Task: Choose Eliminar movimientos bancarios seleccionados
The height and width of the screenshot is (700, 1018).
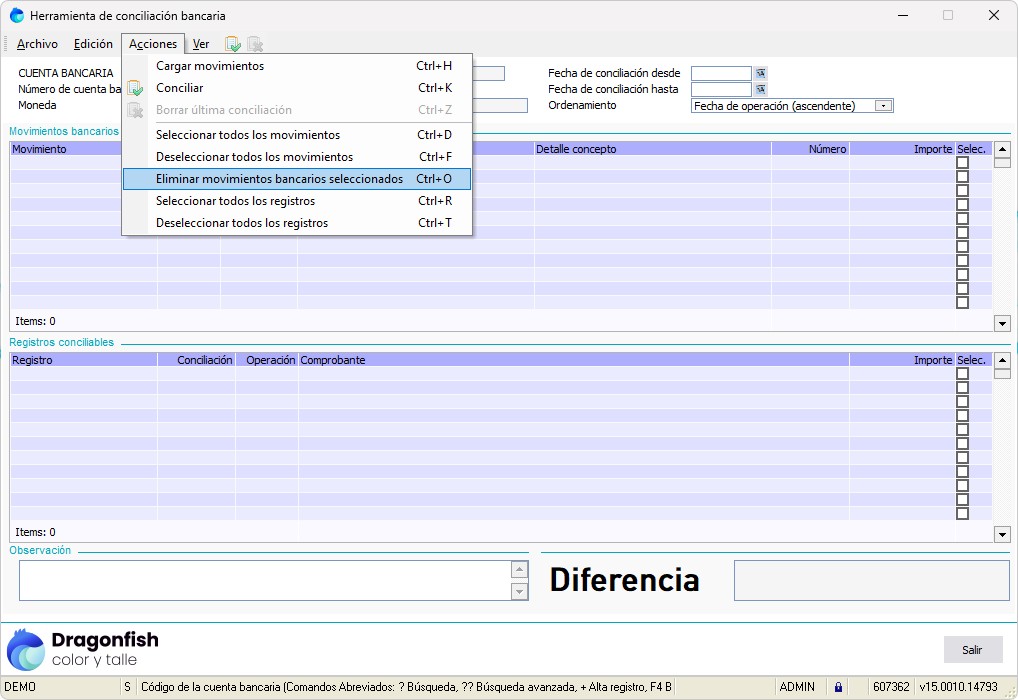Action: (x=296, y=179)
